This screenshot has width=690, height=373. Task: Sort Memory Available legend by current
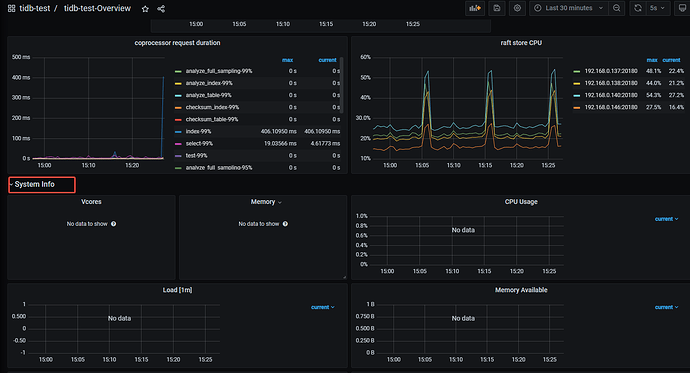pyautogui.click(x=666, y=307)
